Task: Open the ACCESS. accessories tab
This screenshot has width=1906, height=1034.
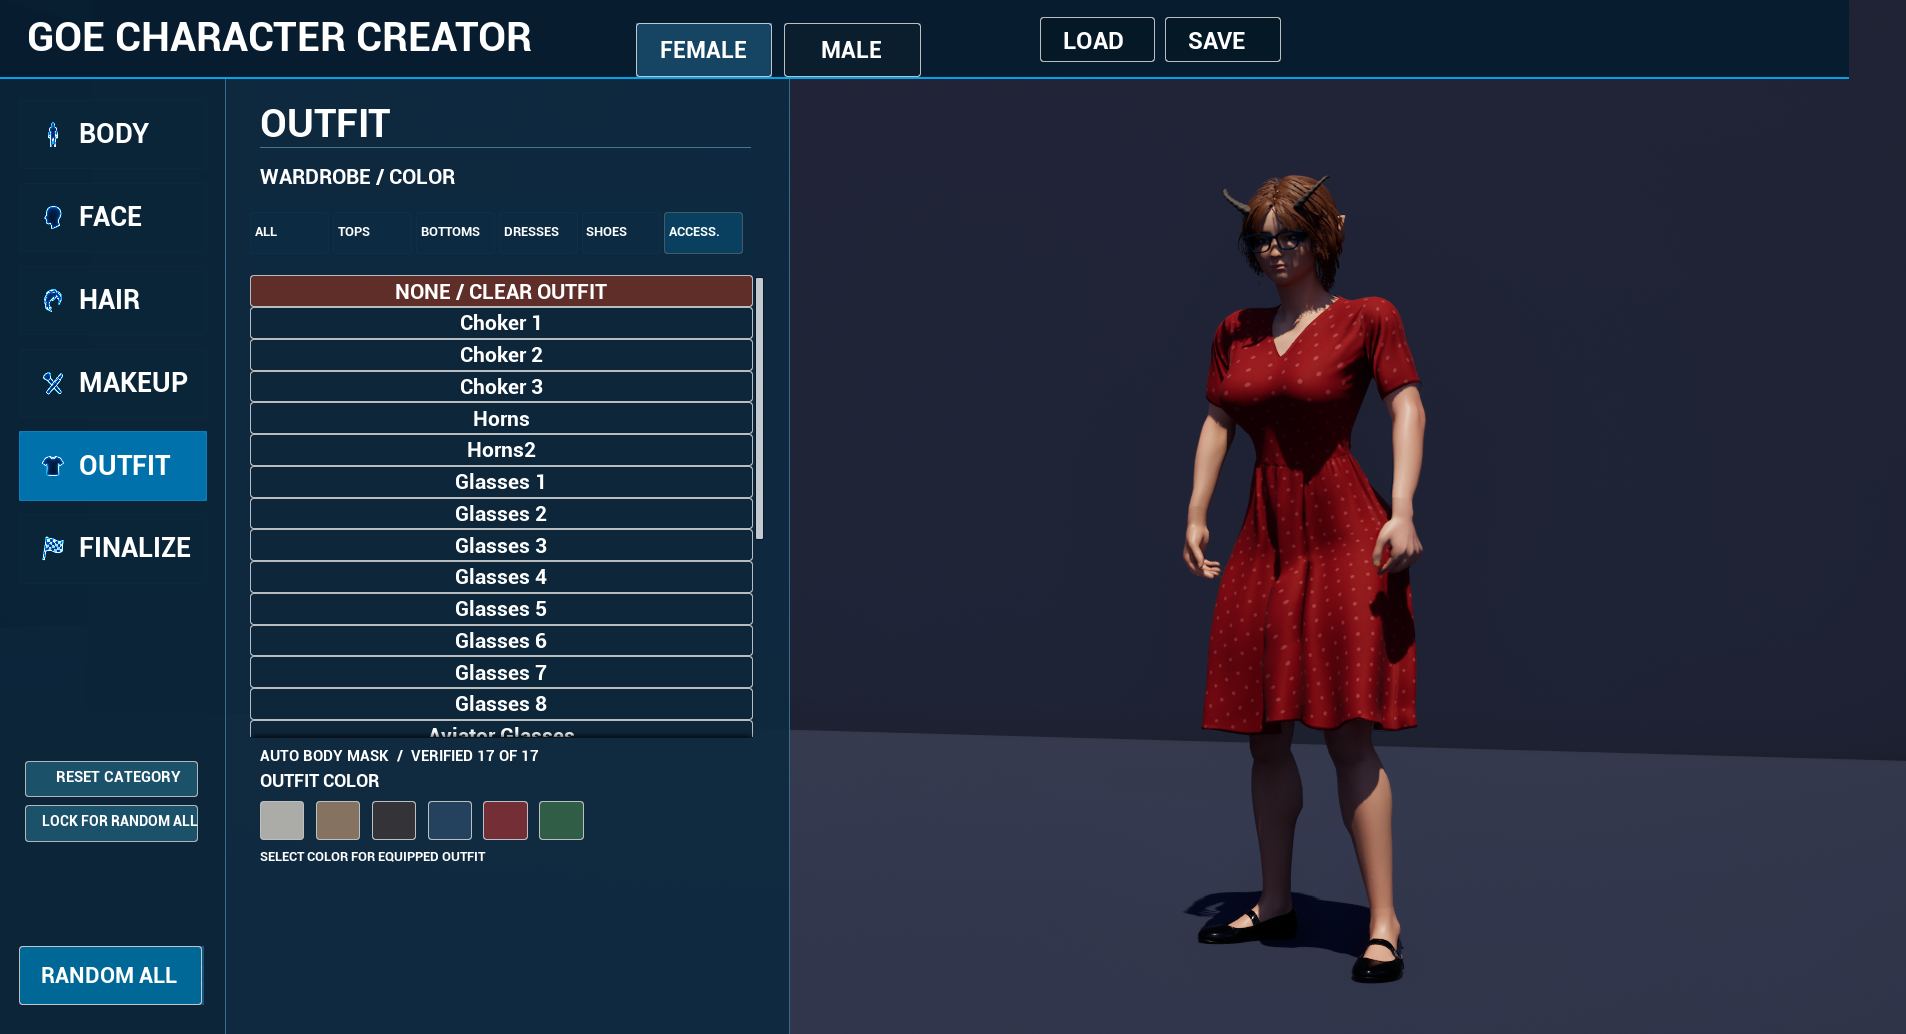Action: [703, 232]
